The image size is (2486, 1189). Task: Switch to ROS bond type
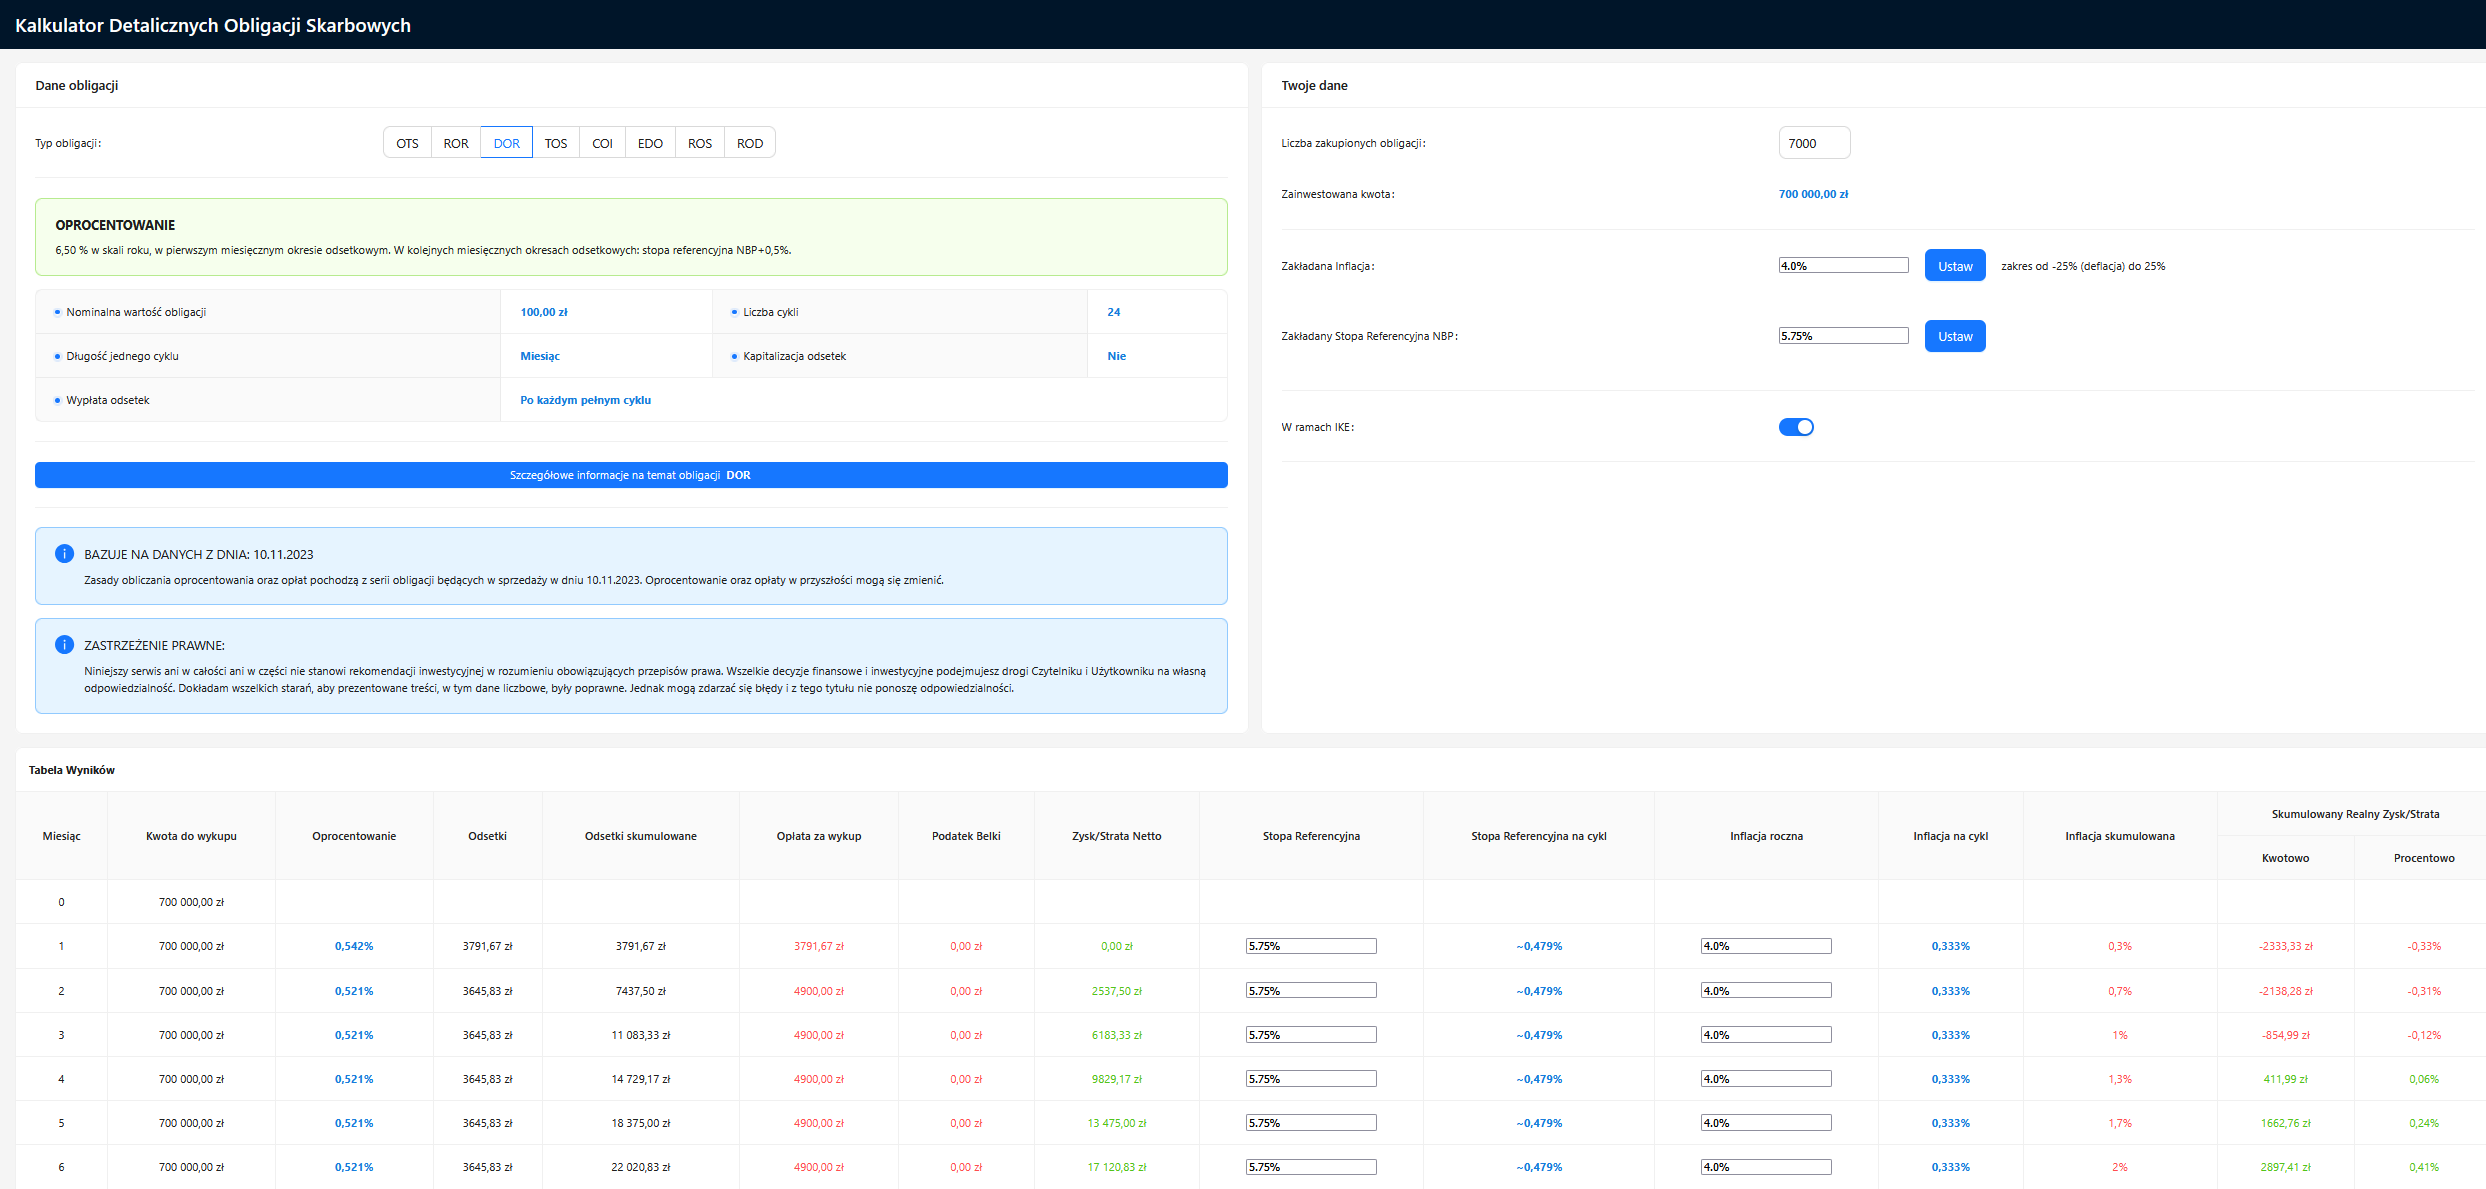coord(700,143)
